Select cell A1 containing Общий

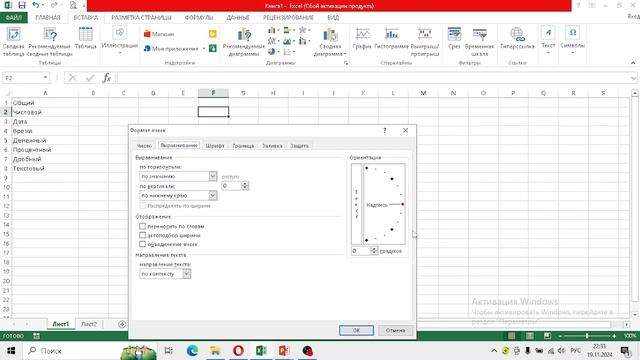tap(45, 103)
